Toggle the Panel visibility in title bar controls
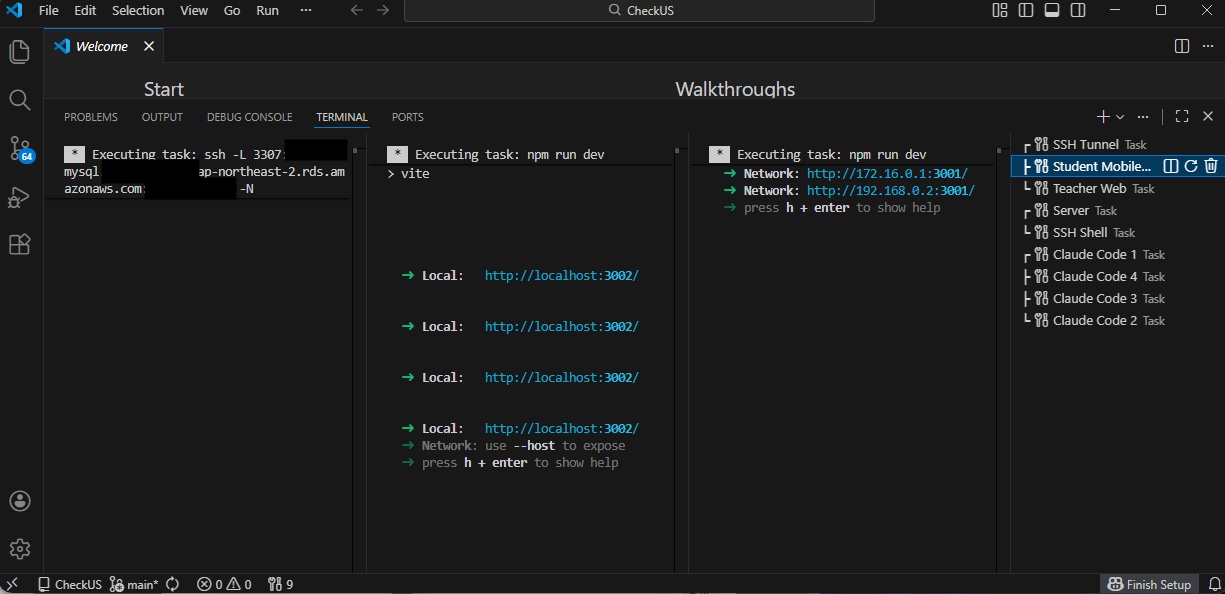1225x594 pixels. (1051, 10)
